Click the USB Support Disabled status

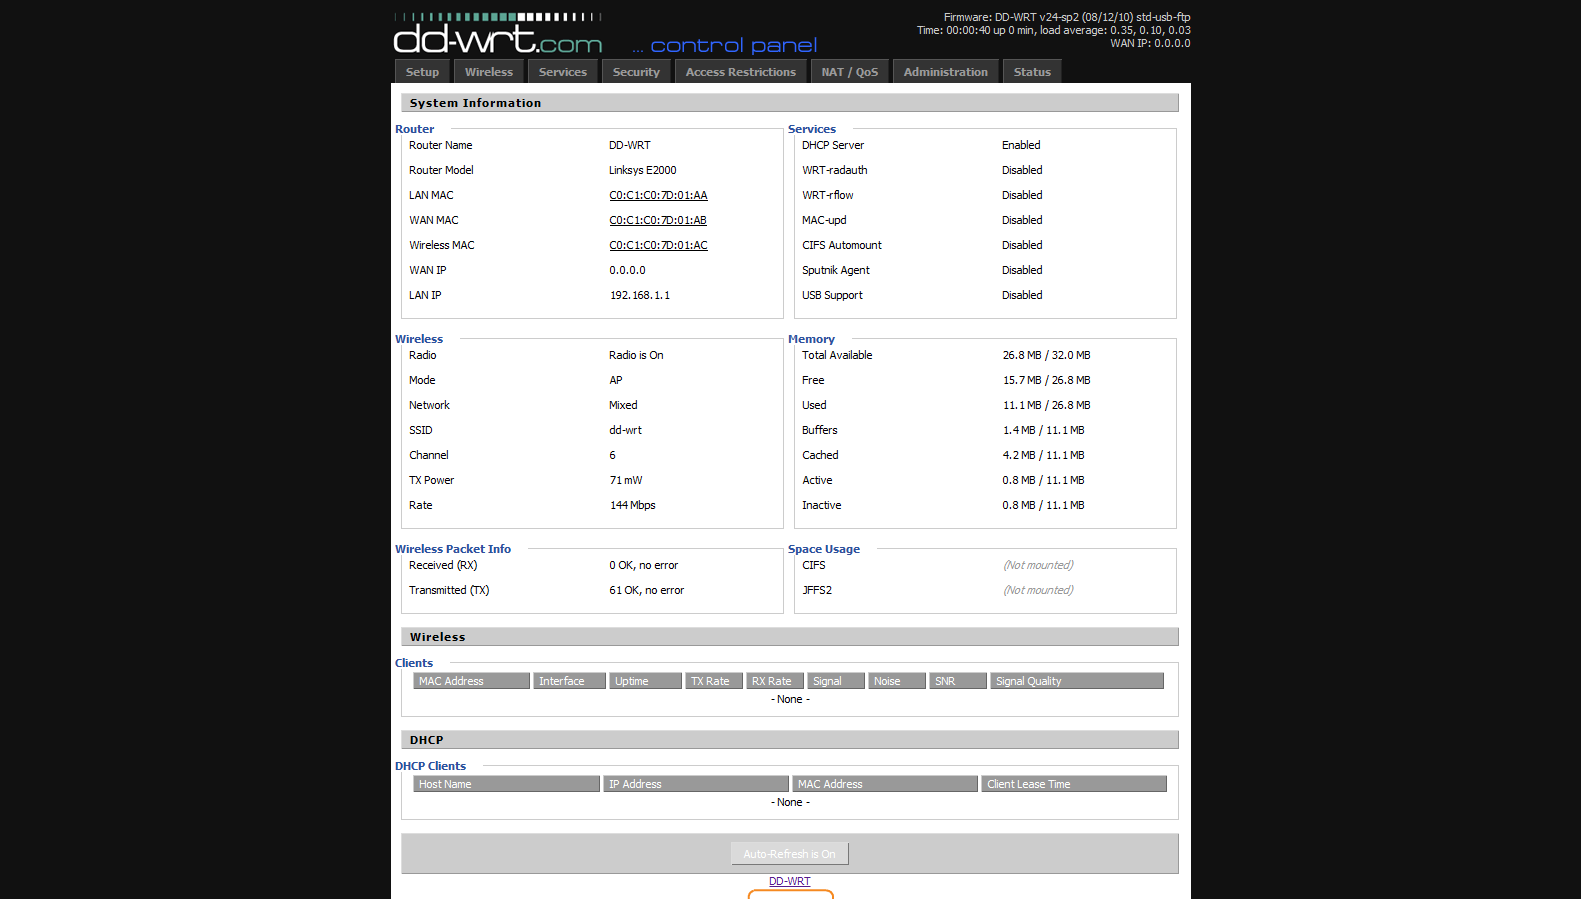coord(1022,296)
